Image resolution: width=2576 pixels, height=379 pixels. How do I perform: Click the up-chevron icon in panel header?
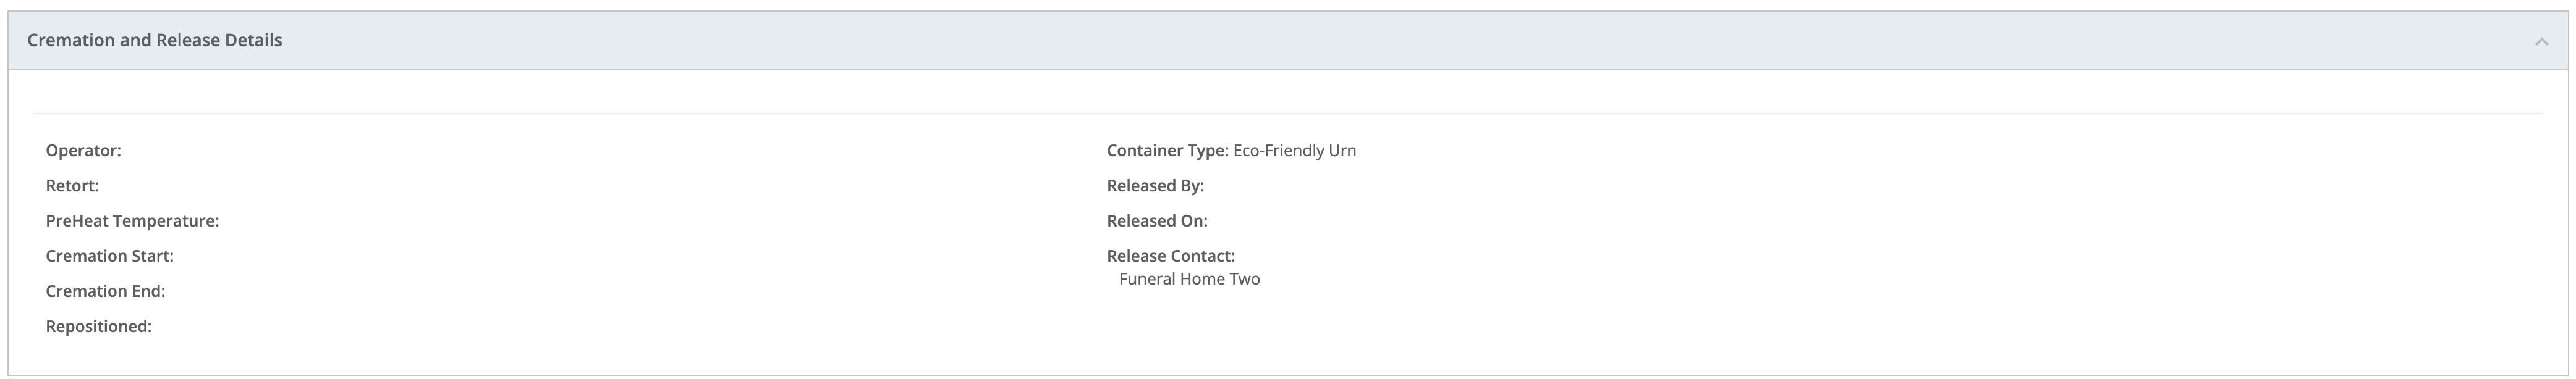tap(2541, 41)
